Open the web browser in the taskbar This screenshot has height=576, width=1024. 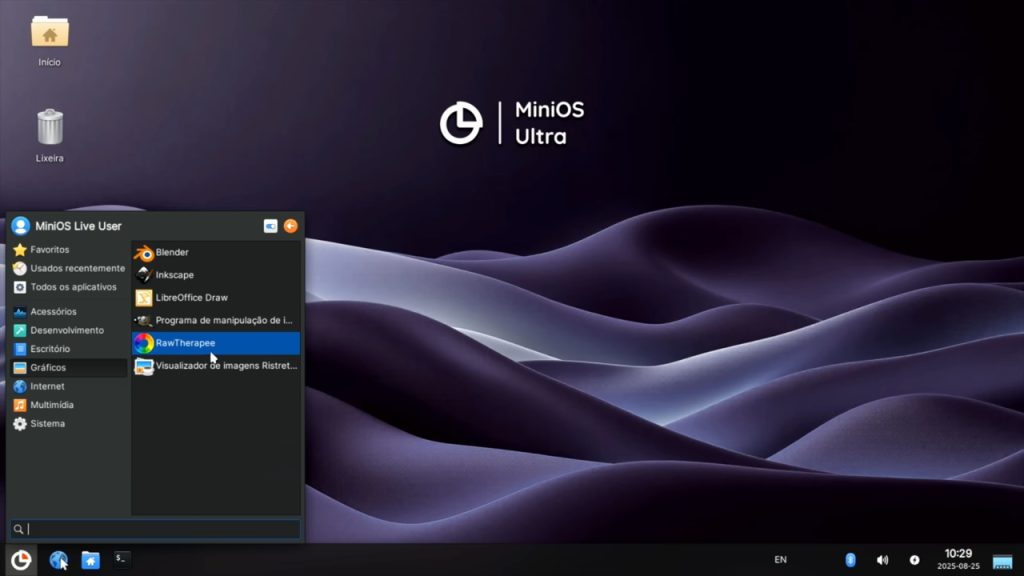point(59,560)
